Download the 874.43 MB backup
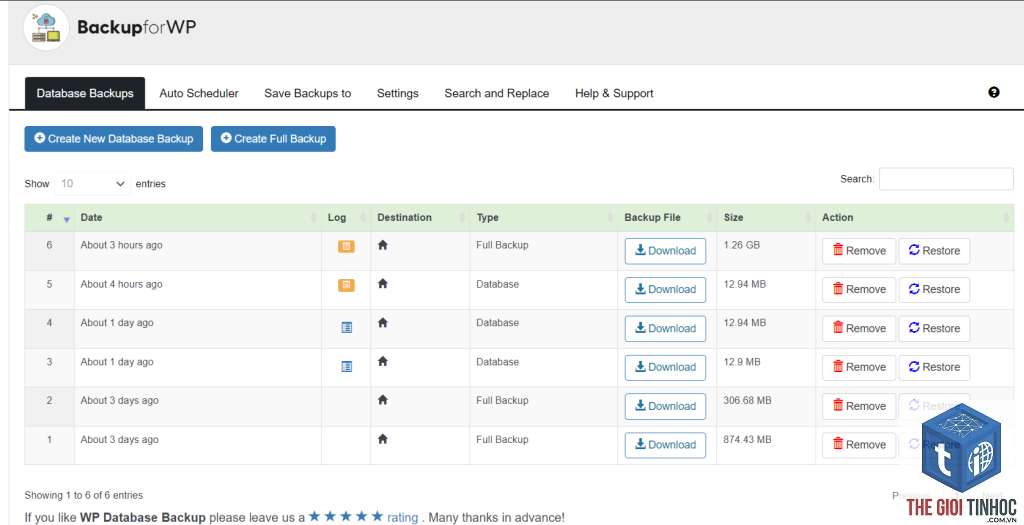Image resolution: width=1024 pixels, height=525 pixels. point(665,445)
